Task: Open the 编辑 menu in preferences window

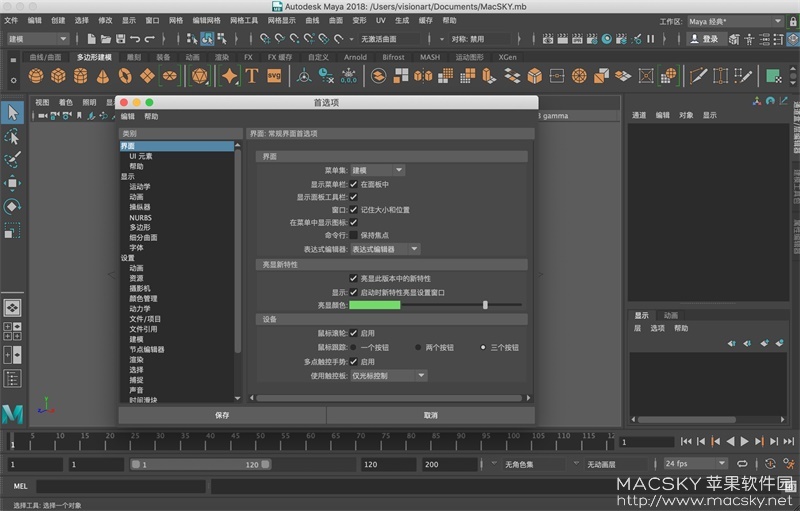Action: [x=128, y=116]
